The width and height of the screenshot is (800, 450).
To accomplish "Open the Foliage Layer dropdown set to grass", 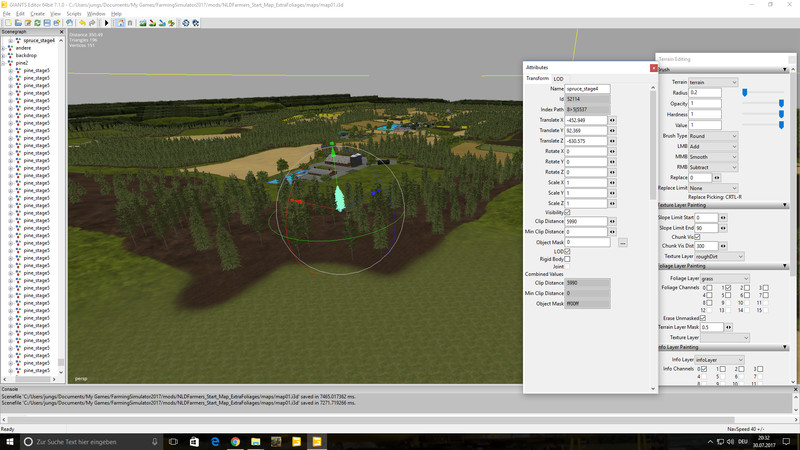I will click(x=724, y=279).
